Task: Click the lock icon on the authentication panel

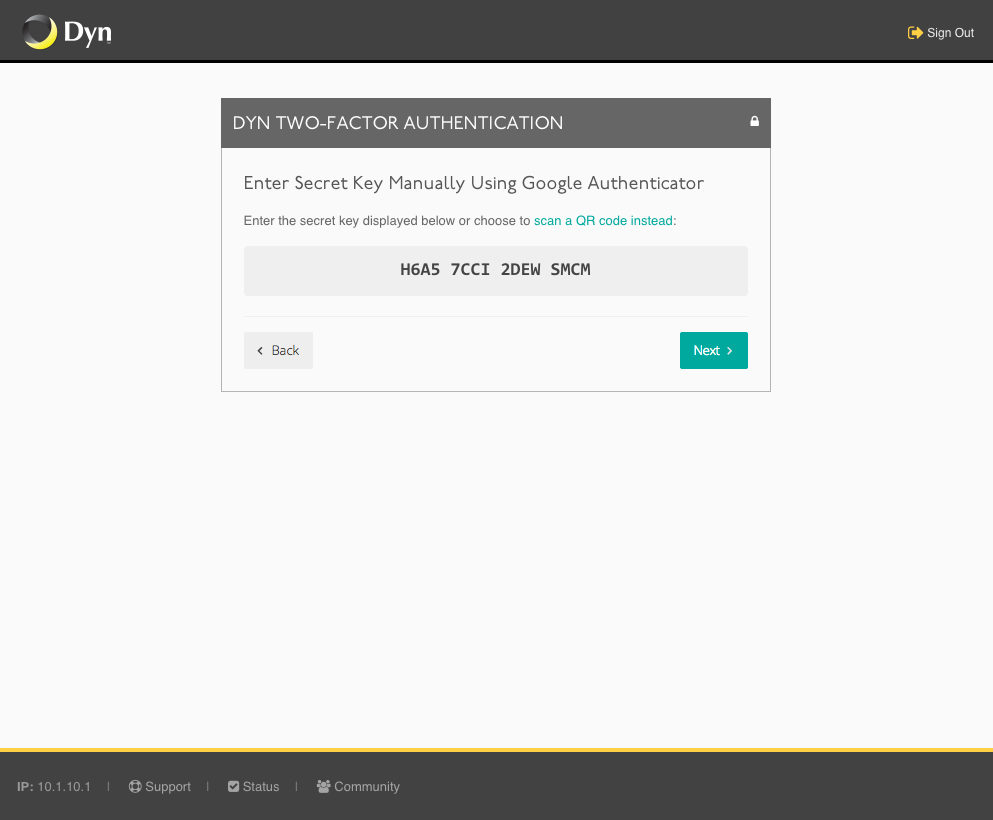Action: pos(754,120)
